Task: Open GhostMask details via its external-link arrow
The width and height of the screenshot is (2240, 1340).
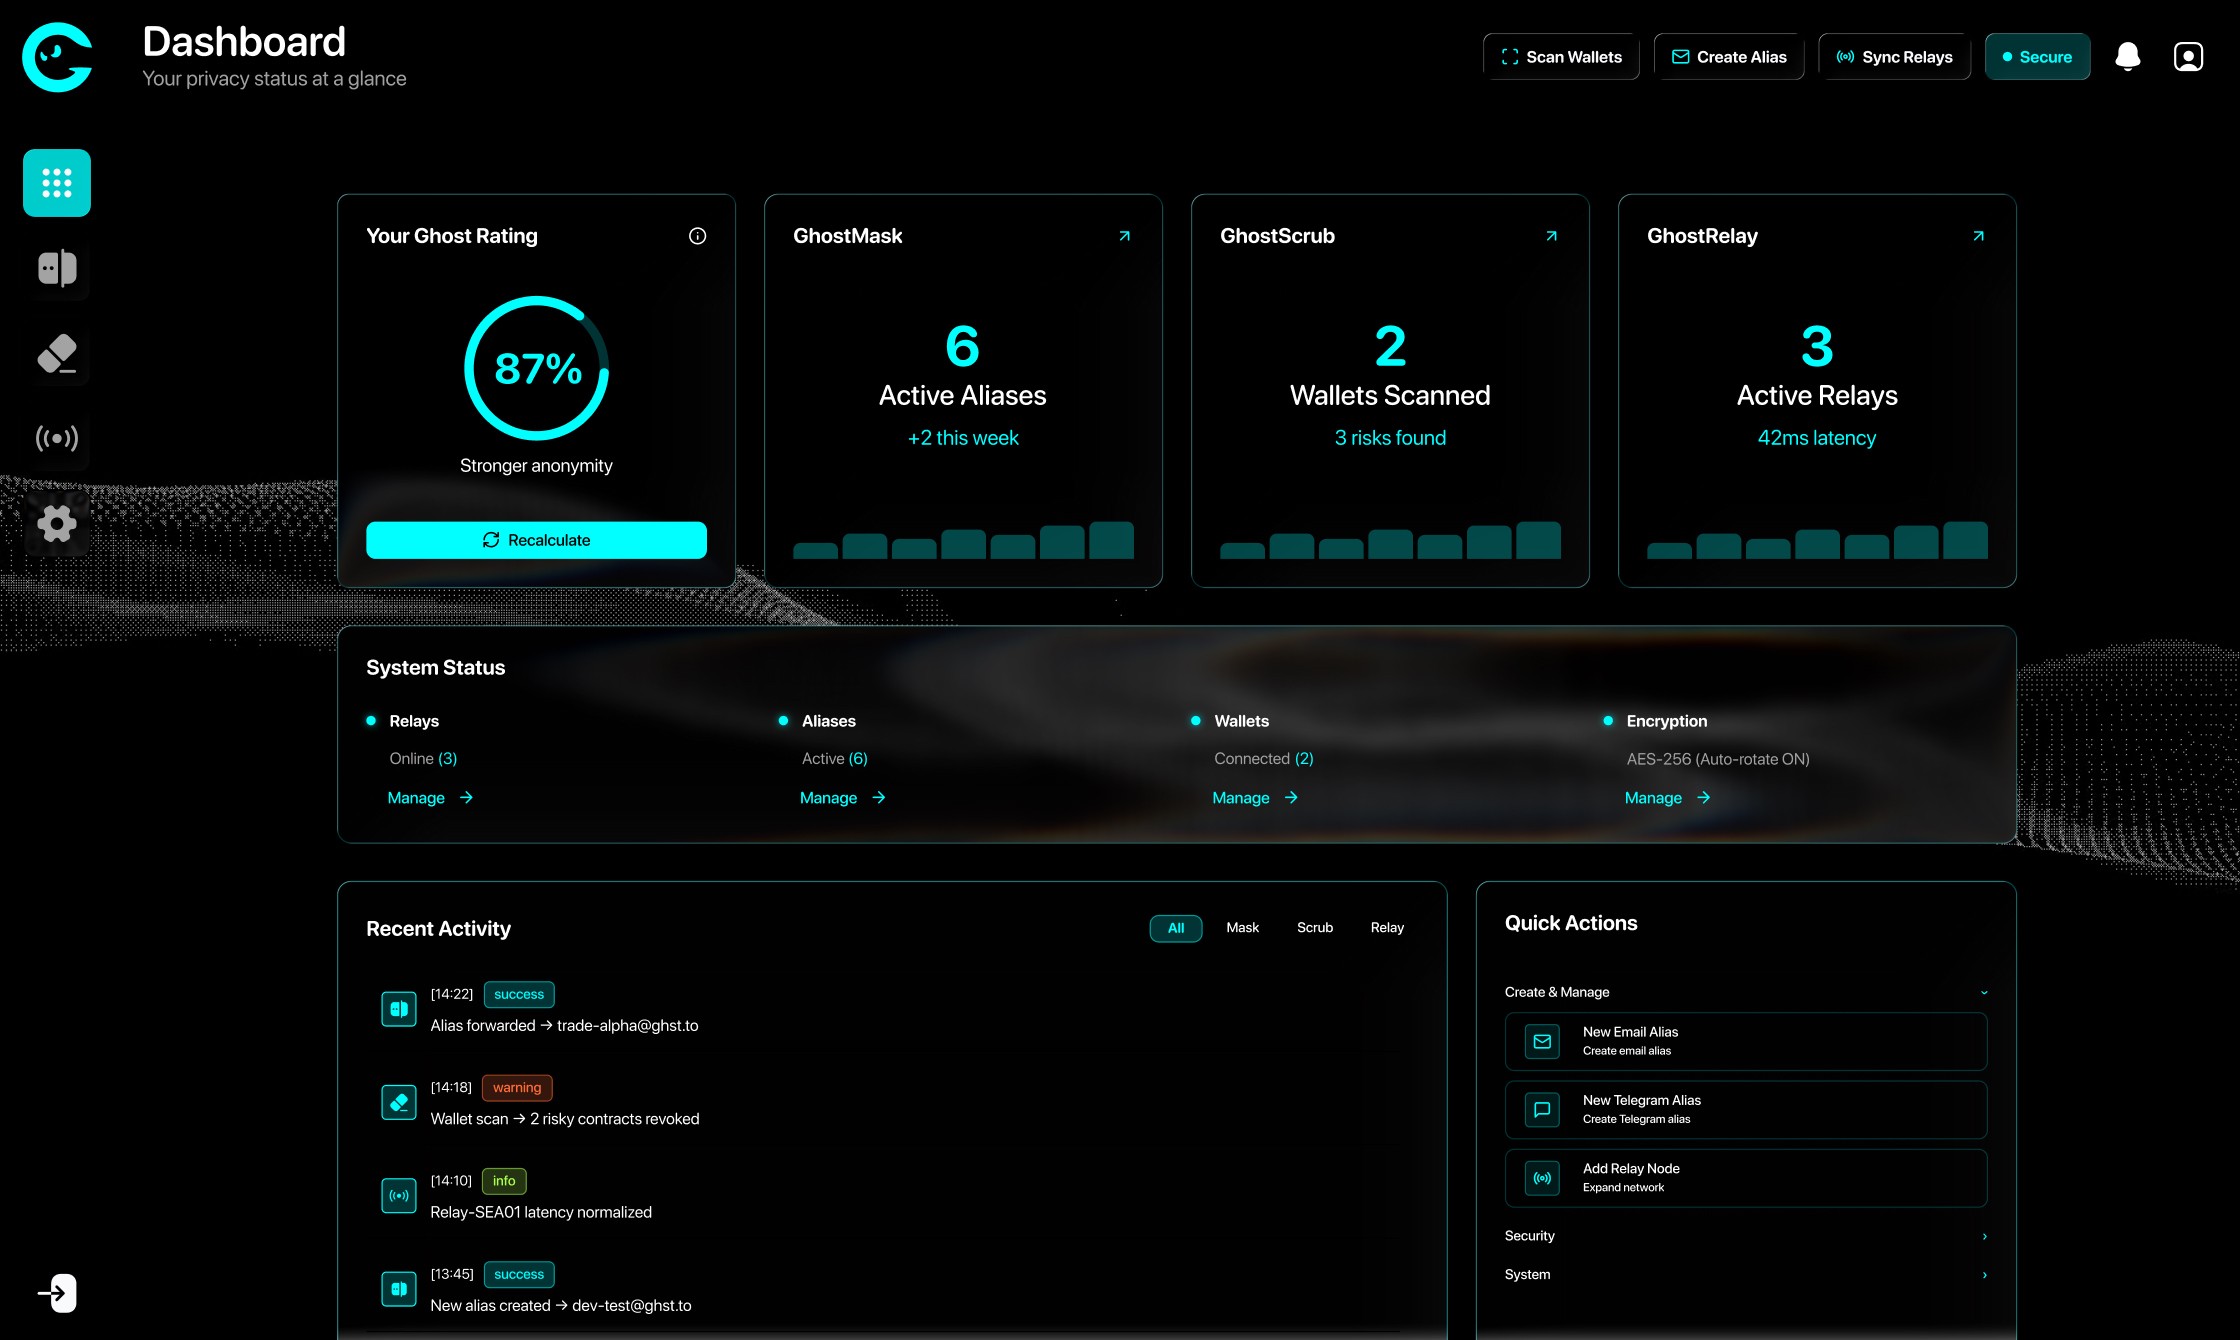Action: coord(1124,236)
